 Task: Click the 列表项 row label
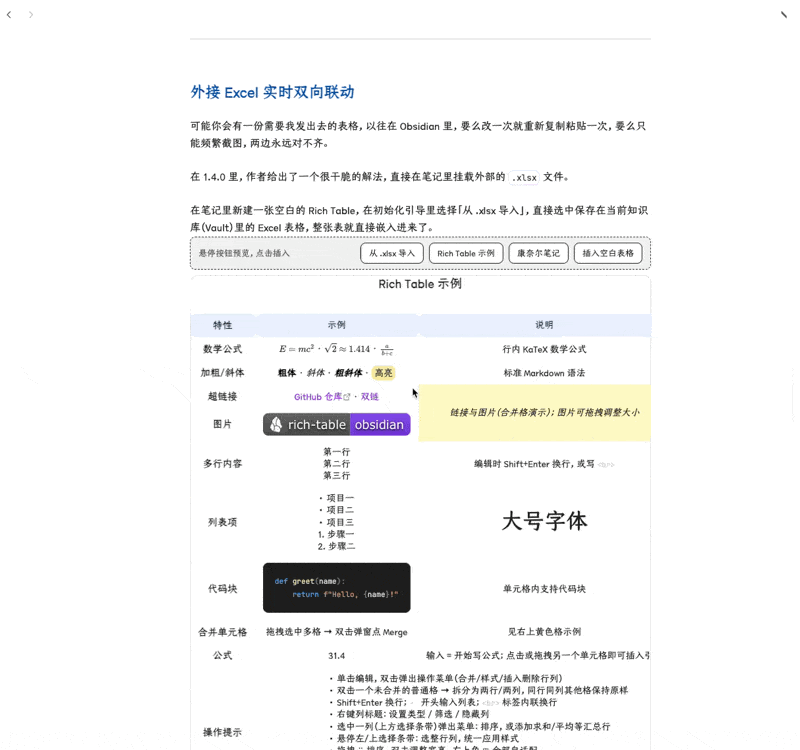[222, 522]
